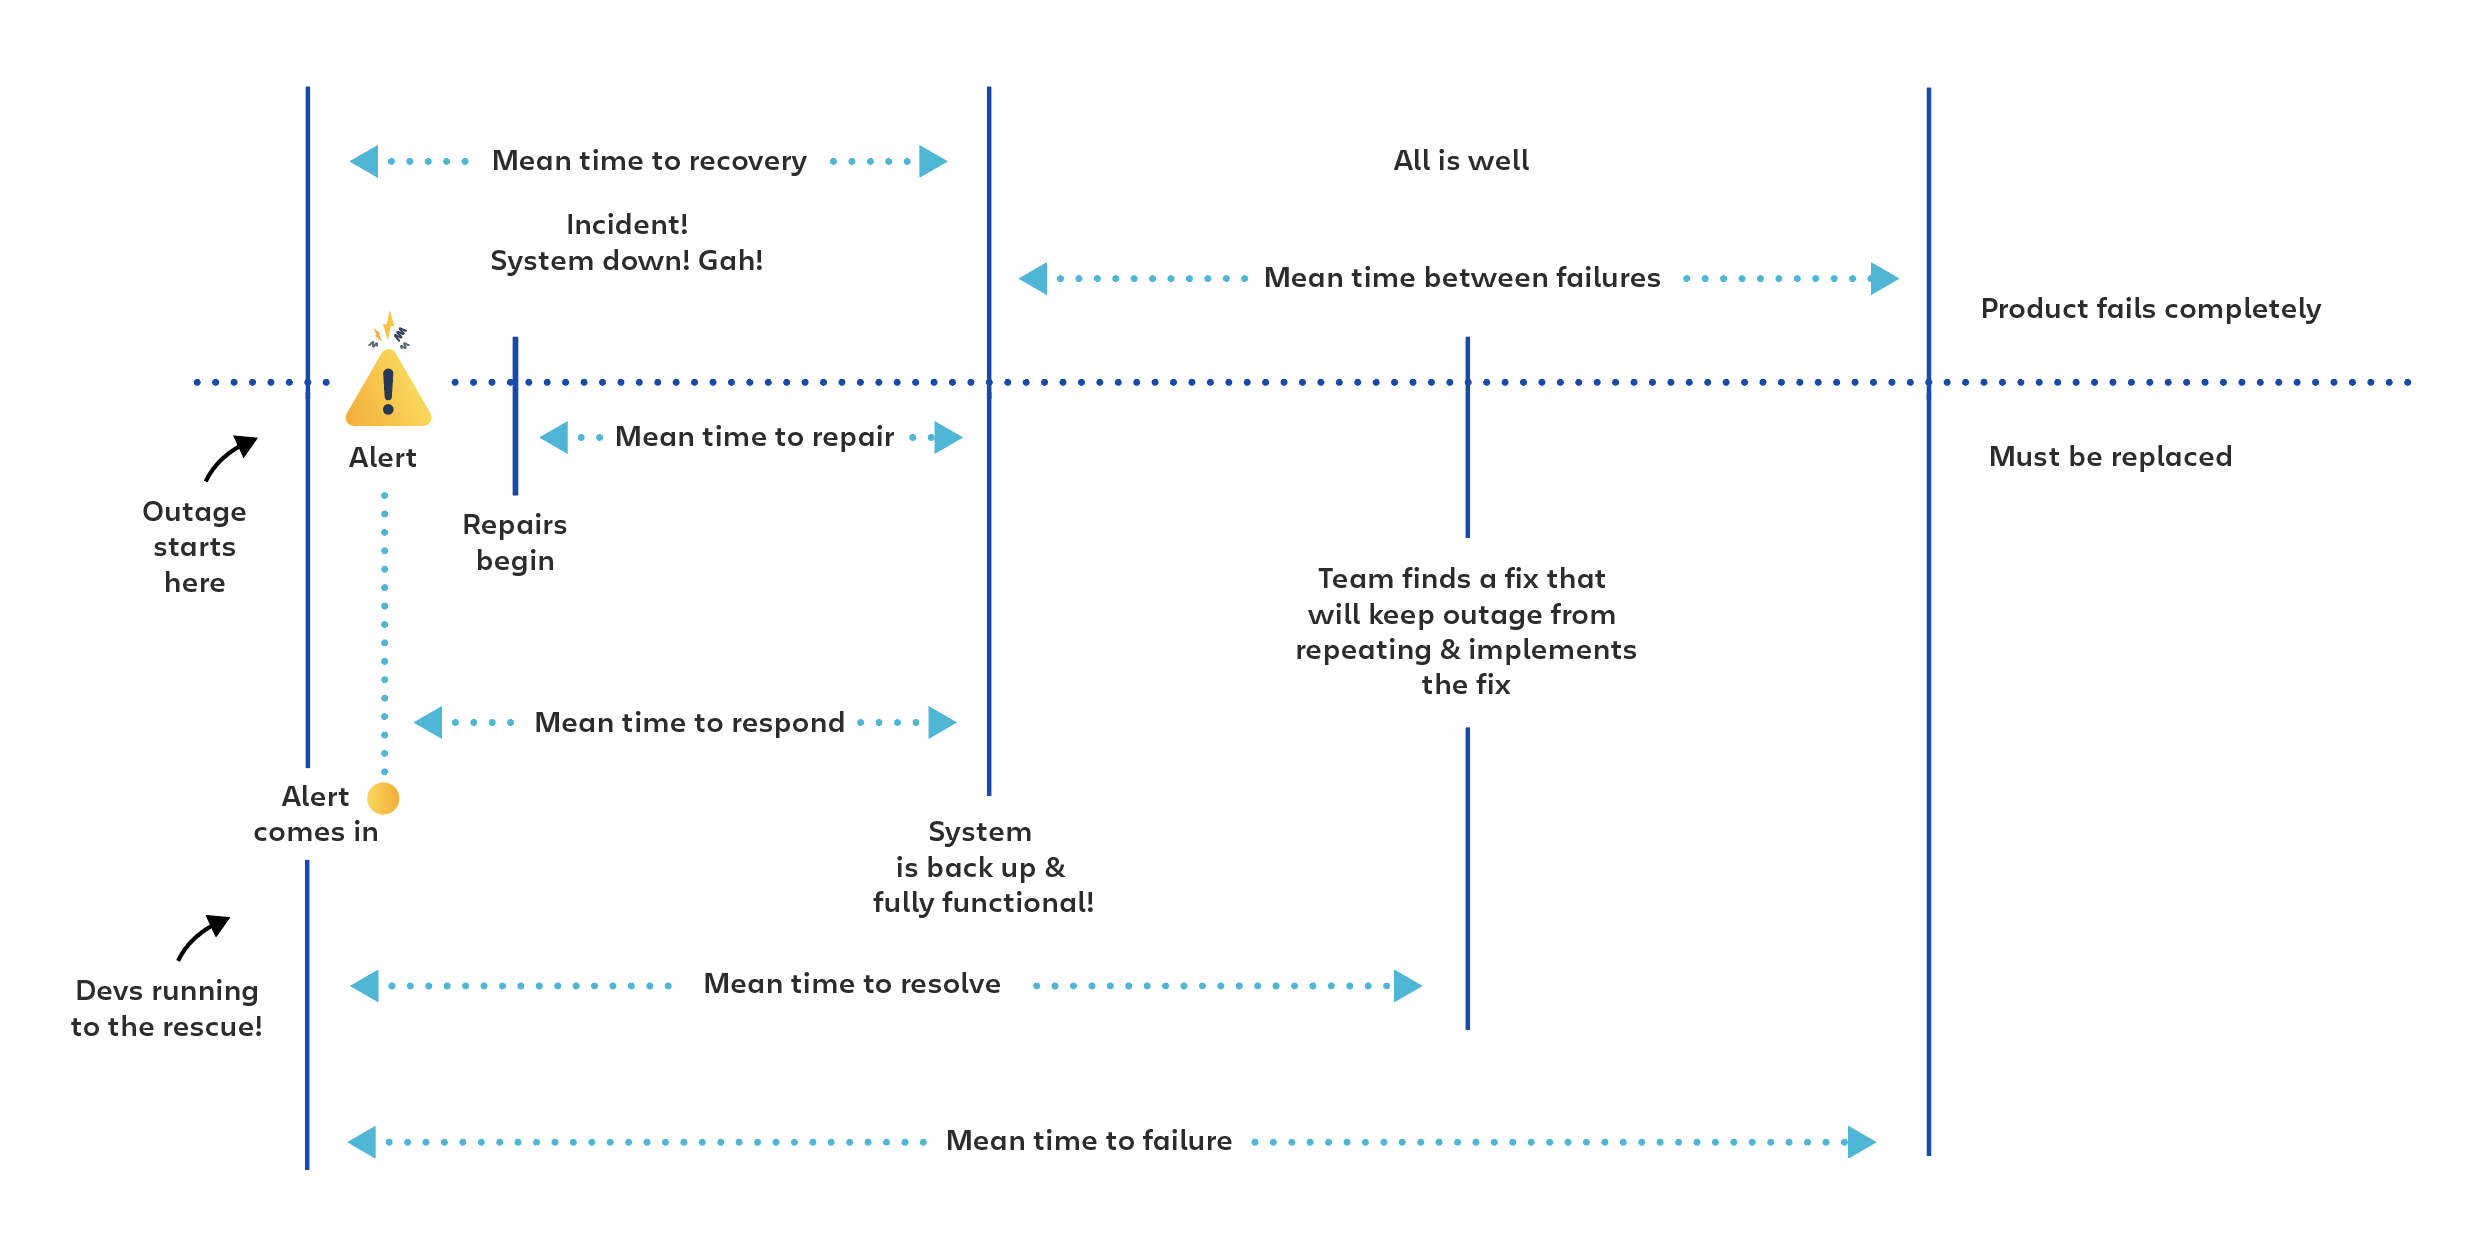The image size is (2466, 1258).
Task: Click the Mean time between failures left arrow
Action: 1012,271
